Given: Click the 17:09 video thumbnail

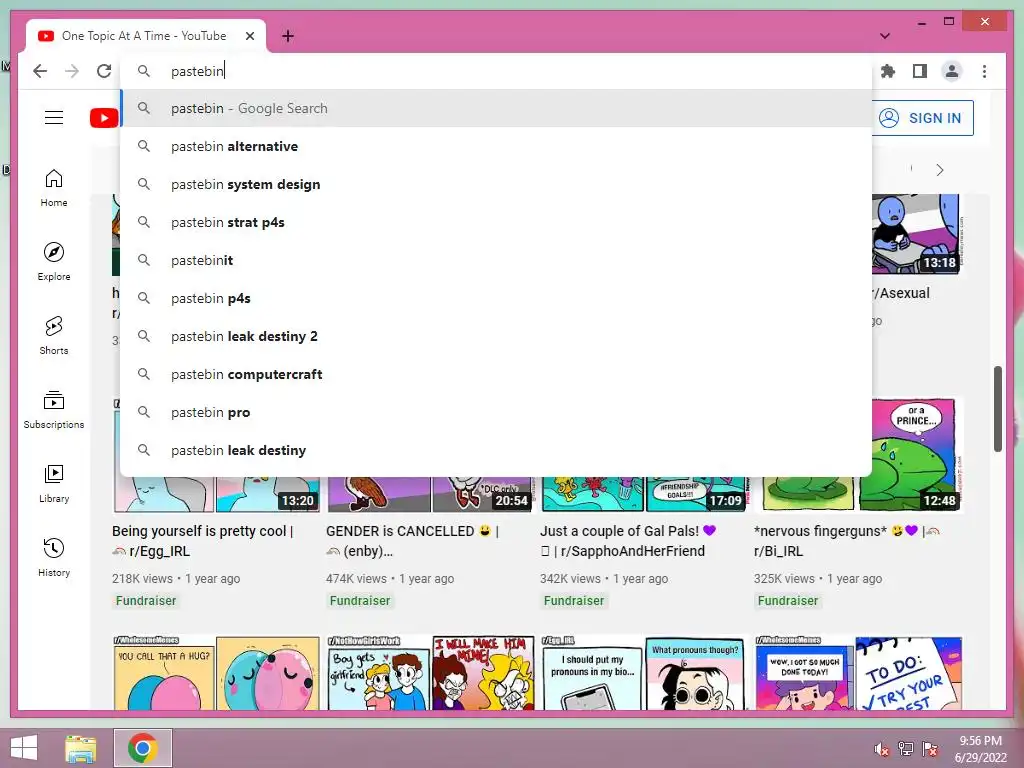Looking at the screenshot, I should 643,494.
